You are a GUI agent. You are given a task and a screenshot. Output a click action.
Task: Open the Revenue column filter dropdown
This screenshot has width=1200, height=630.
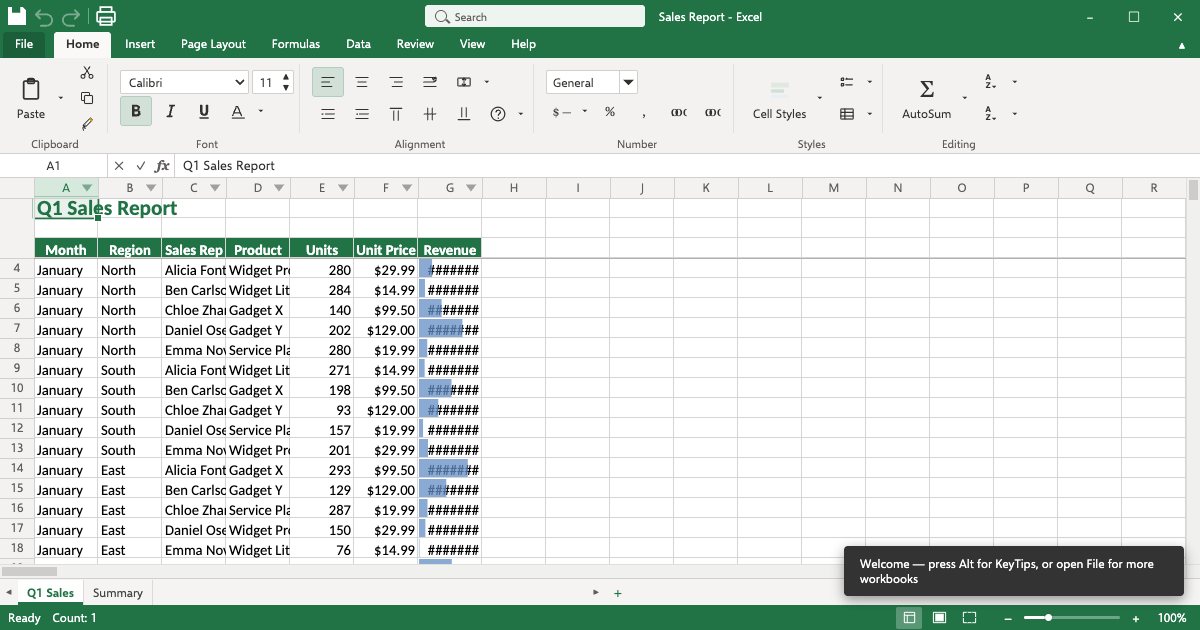tap(472, 188)
